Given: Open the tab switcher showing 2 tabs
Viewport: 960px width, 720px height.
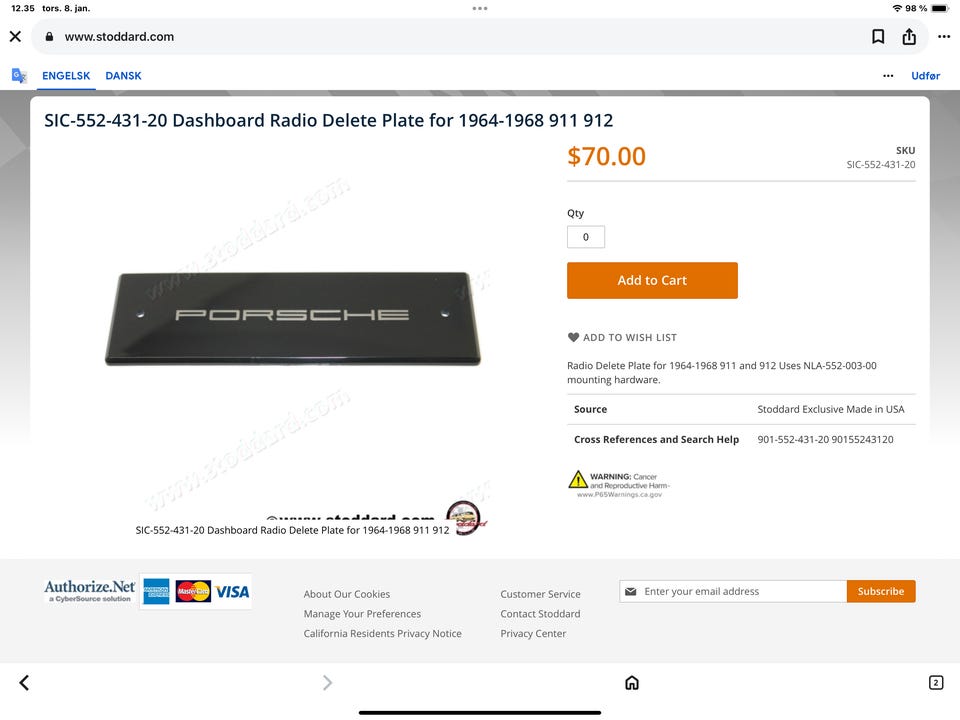Looking at the screenshot, I should (x=936, y=683).
